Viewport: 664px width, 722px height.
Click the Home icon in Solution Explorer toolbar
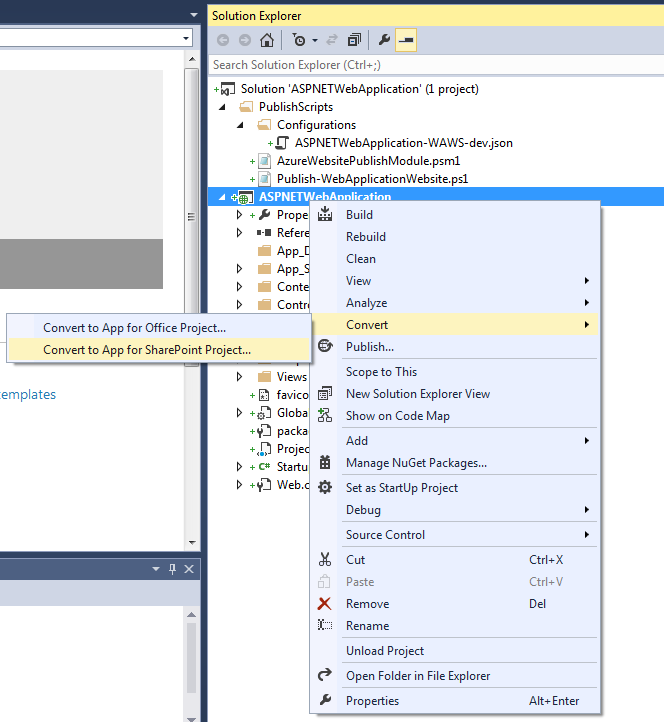tap(267, 41)
